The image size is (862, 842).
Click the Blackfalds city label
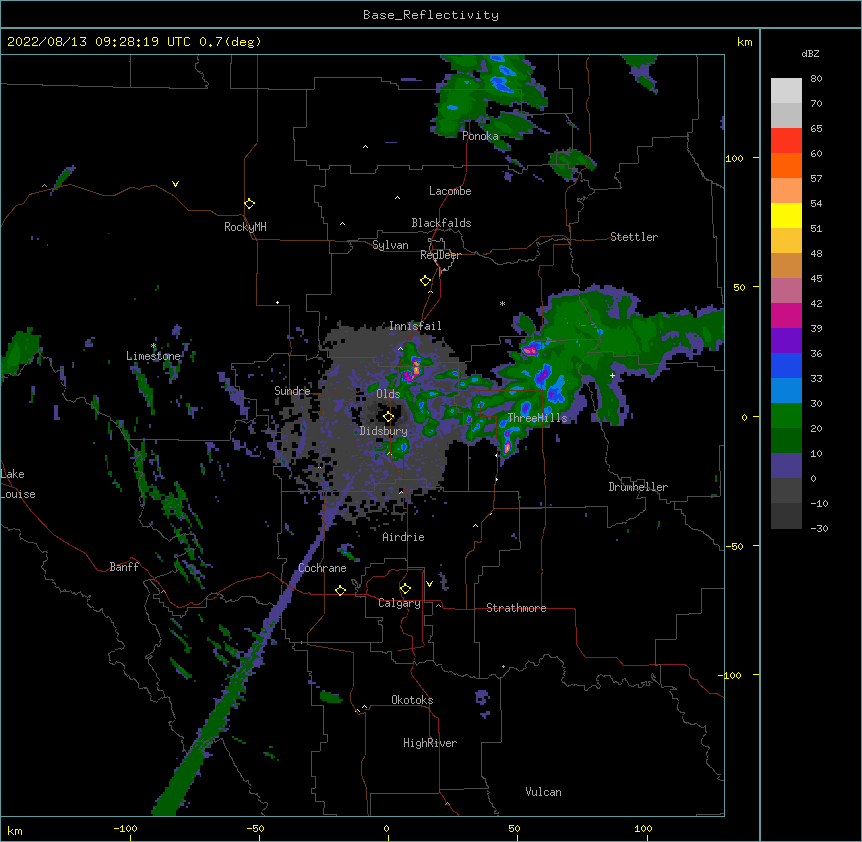(x=441, y=223)
